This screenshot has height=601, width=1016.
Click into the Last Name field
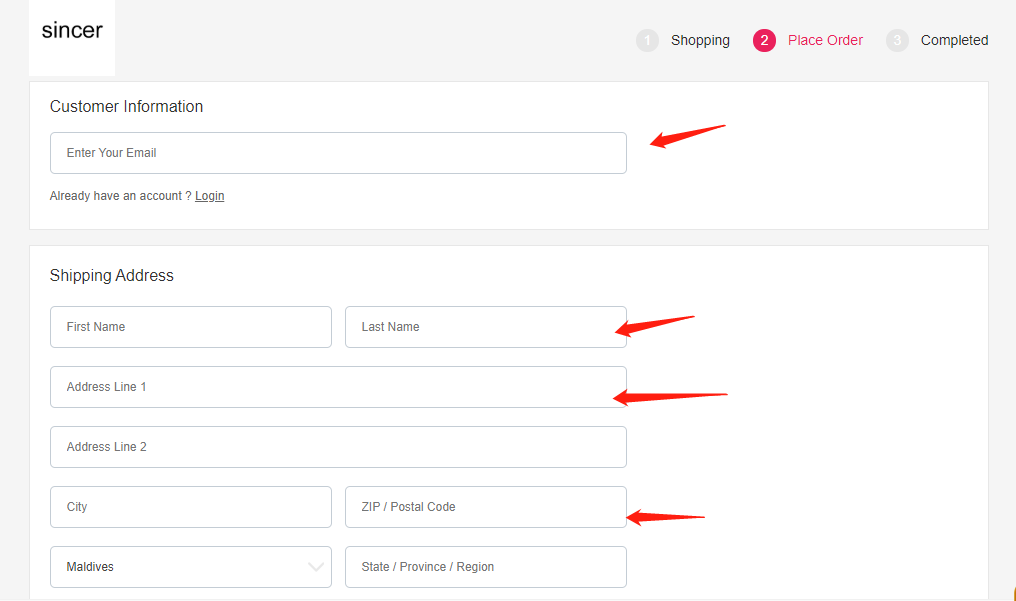485,327
